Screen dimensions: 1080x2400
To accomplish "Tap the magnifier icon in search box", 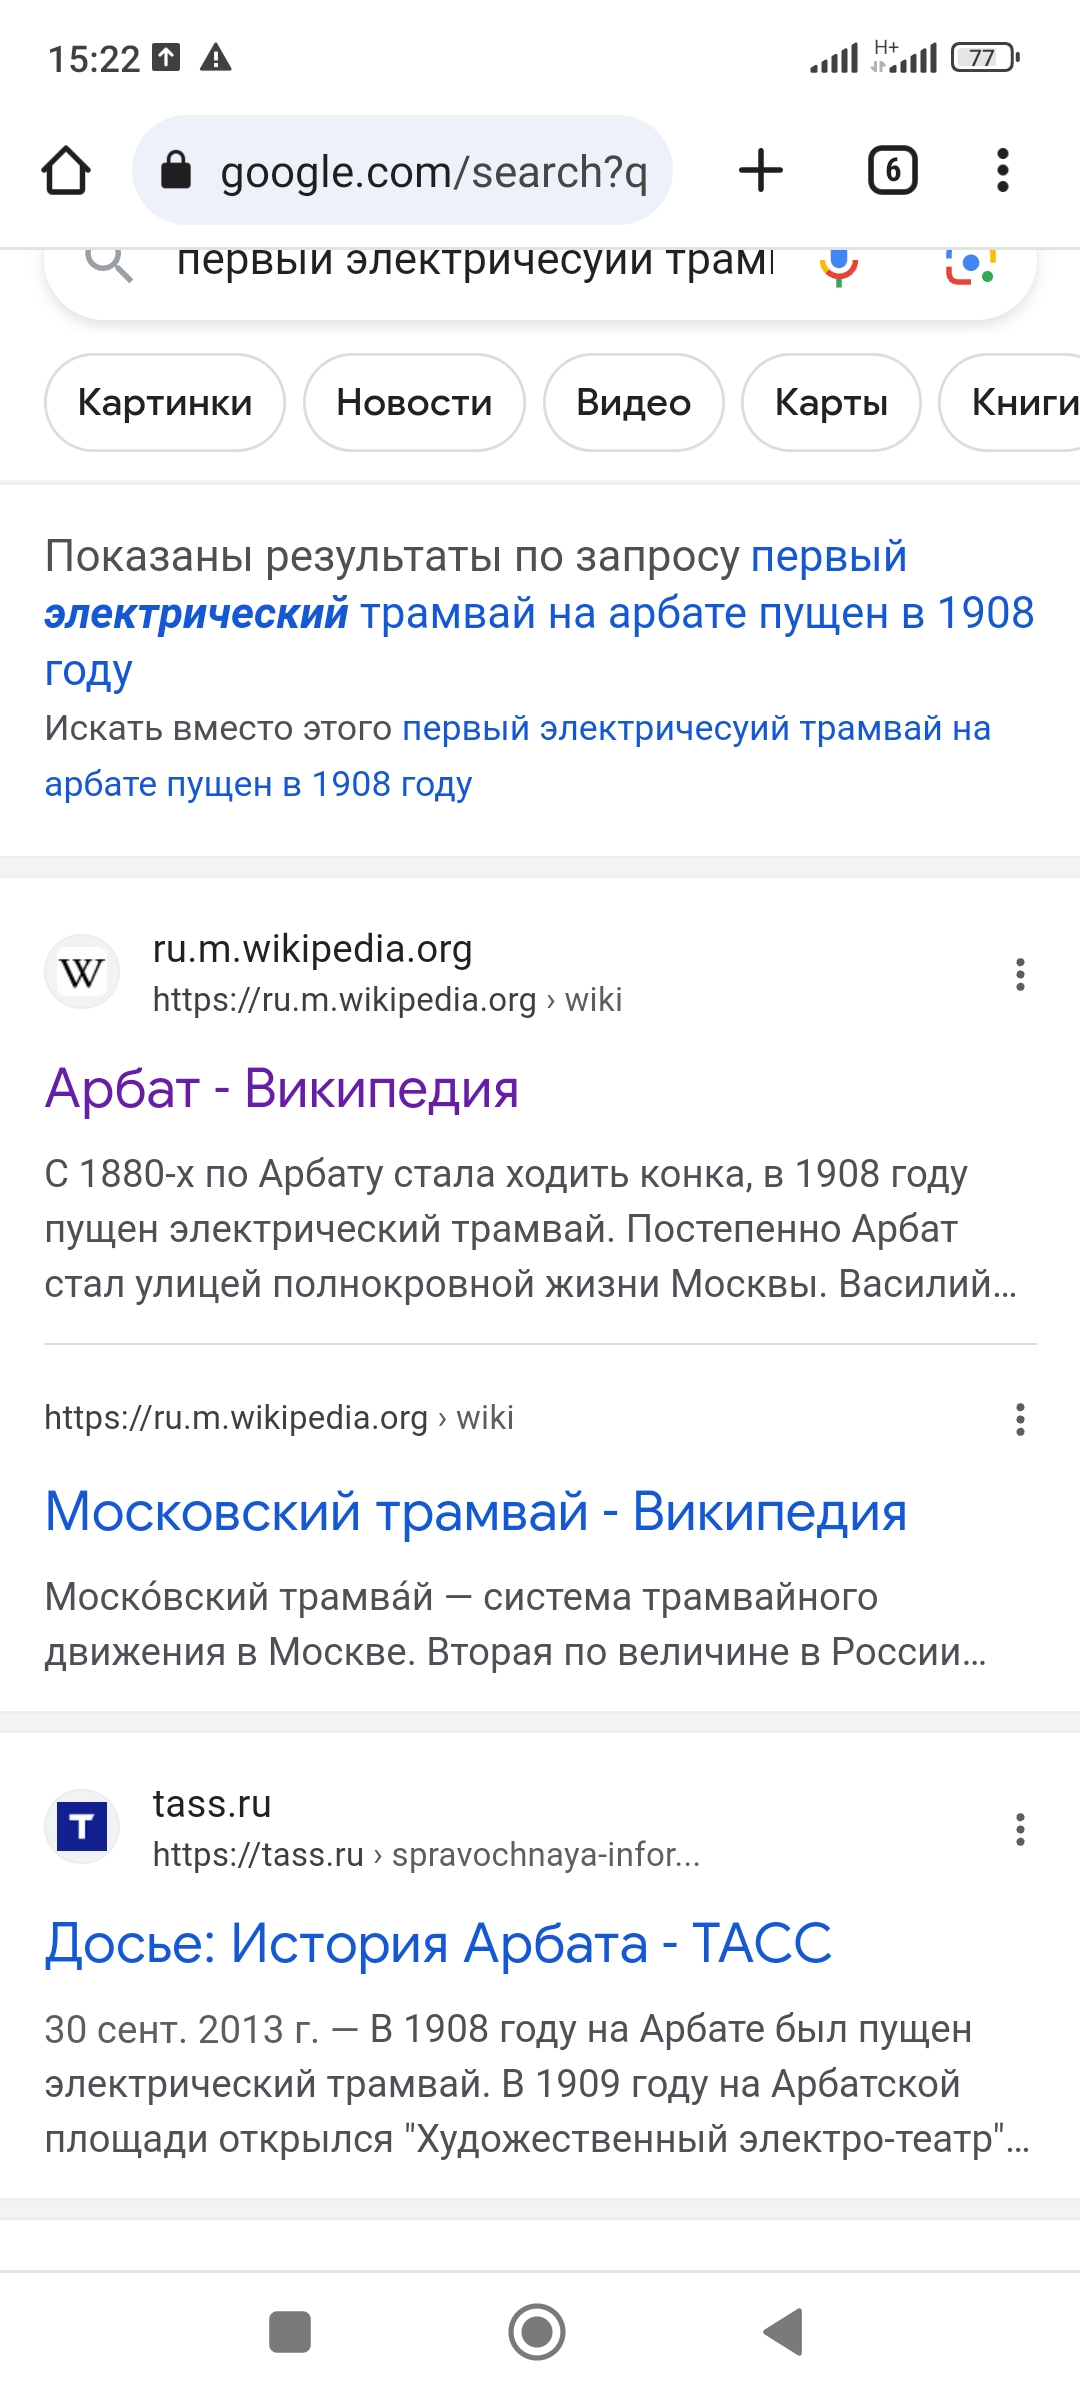I will 108,263.
